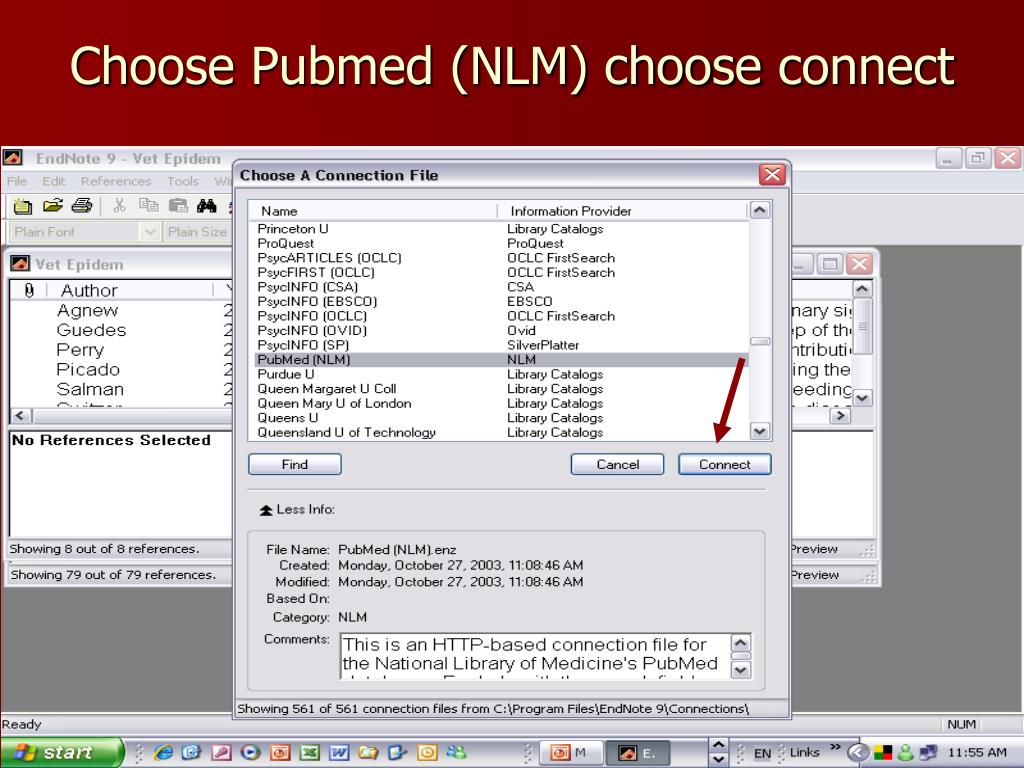Close the Choose A Connection File dialog
The height and width of the screenshot is (768, 1024).
772,174
